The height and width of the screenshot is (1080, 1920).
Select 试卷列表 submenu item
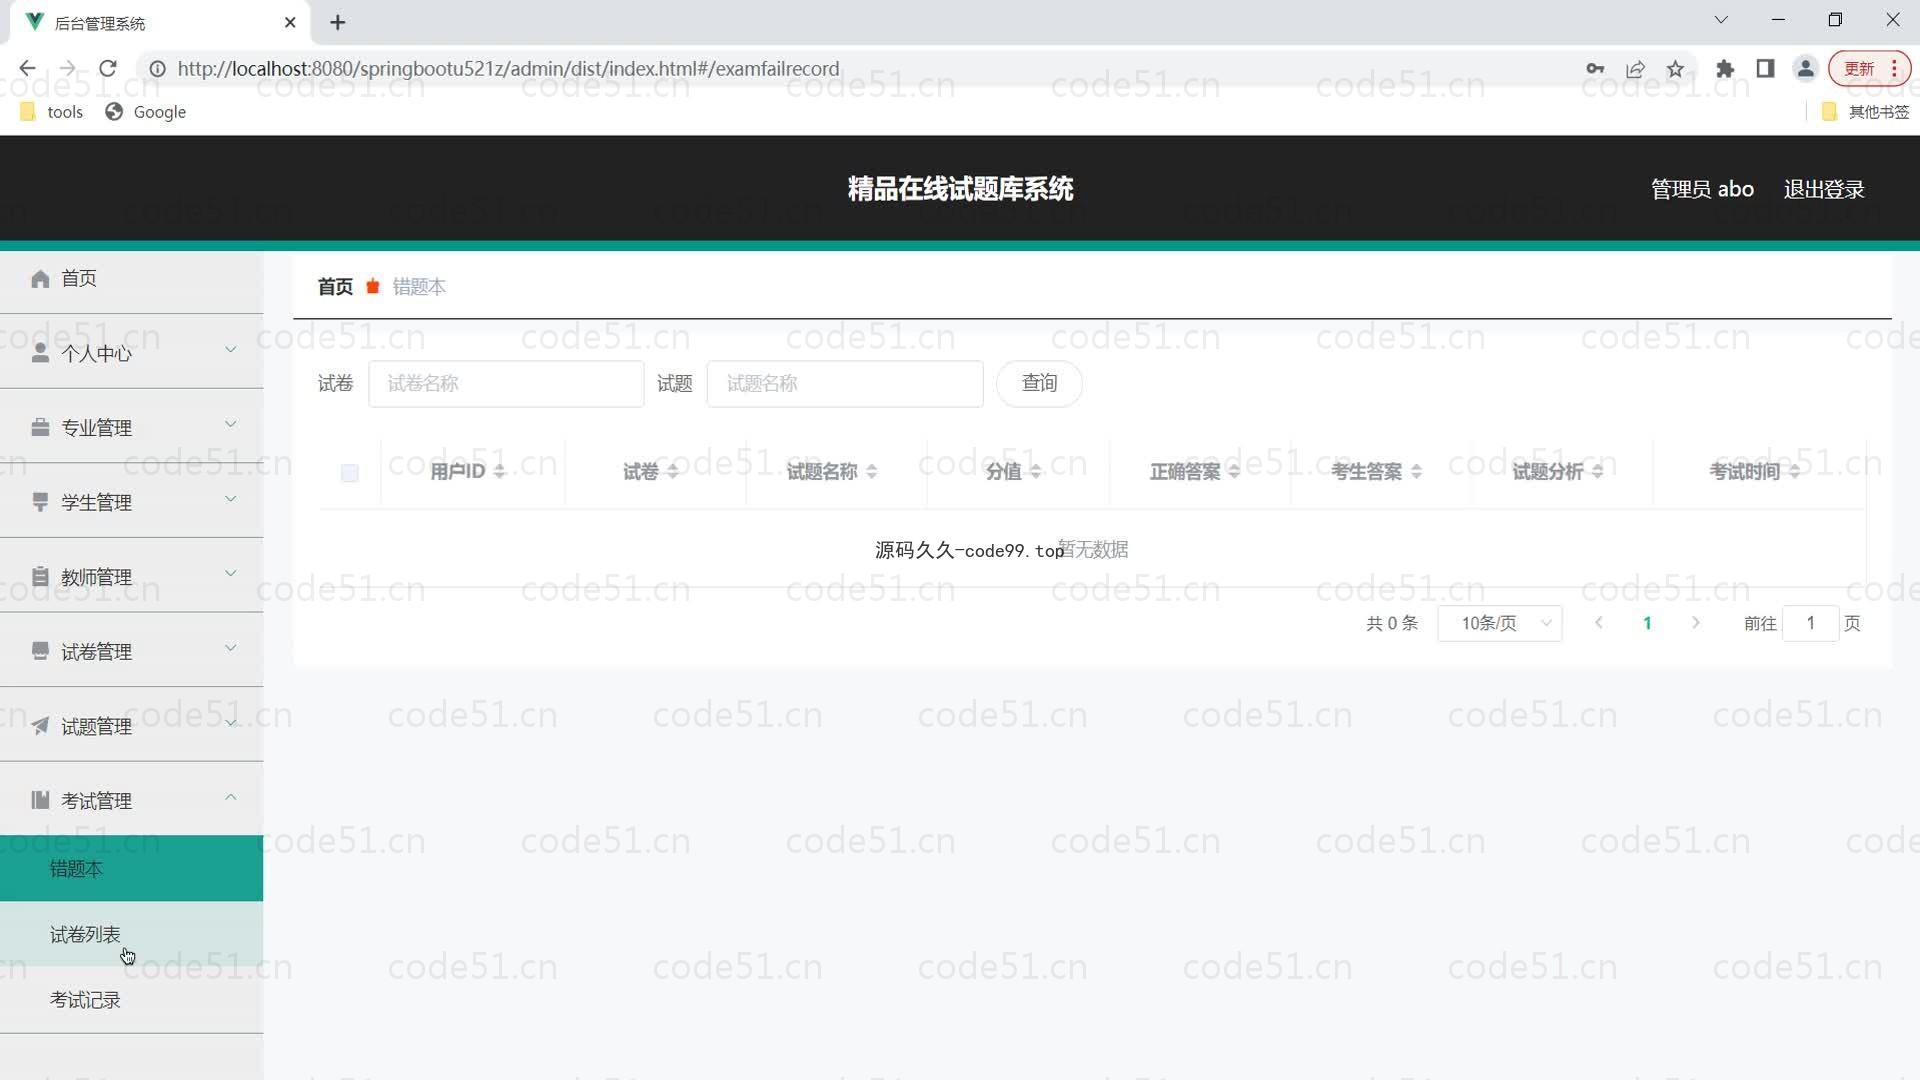(131, 934)
